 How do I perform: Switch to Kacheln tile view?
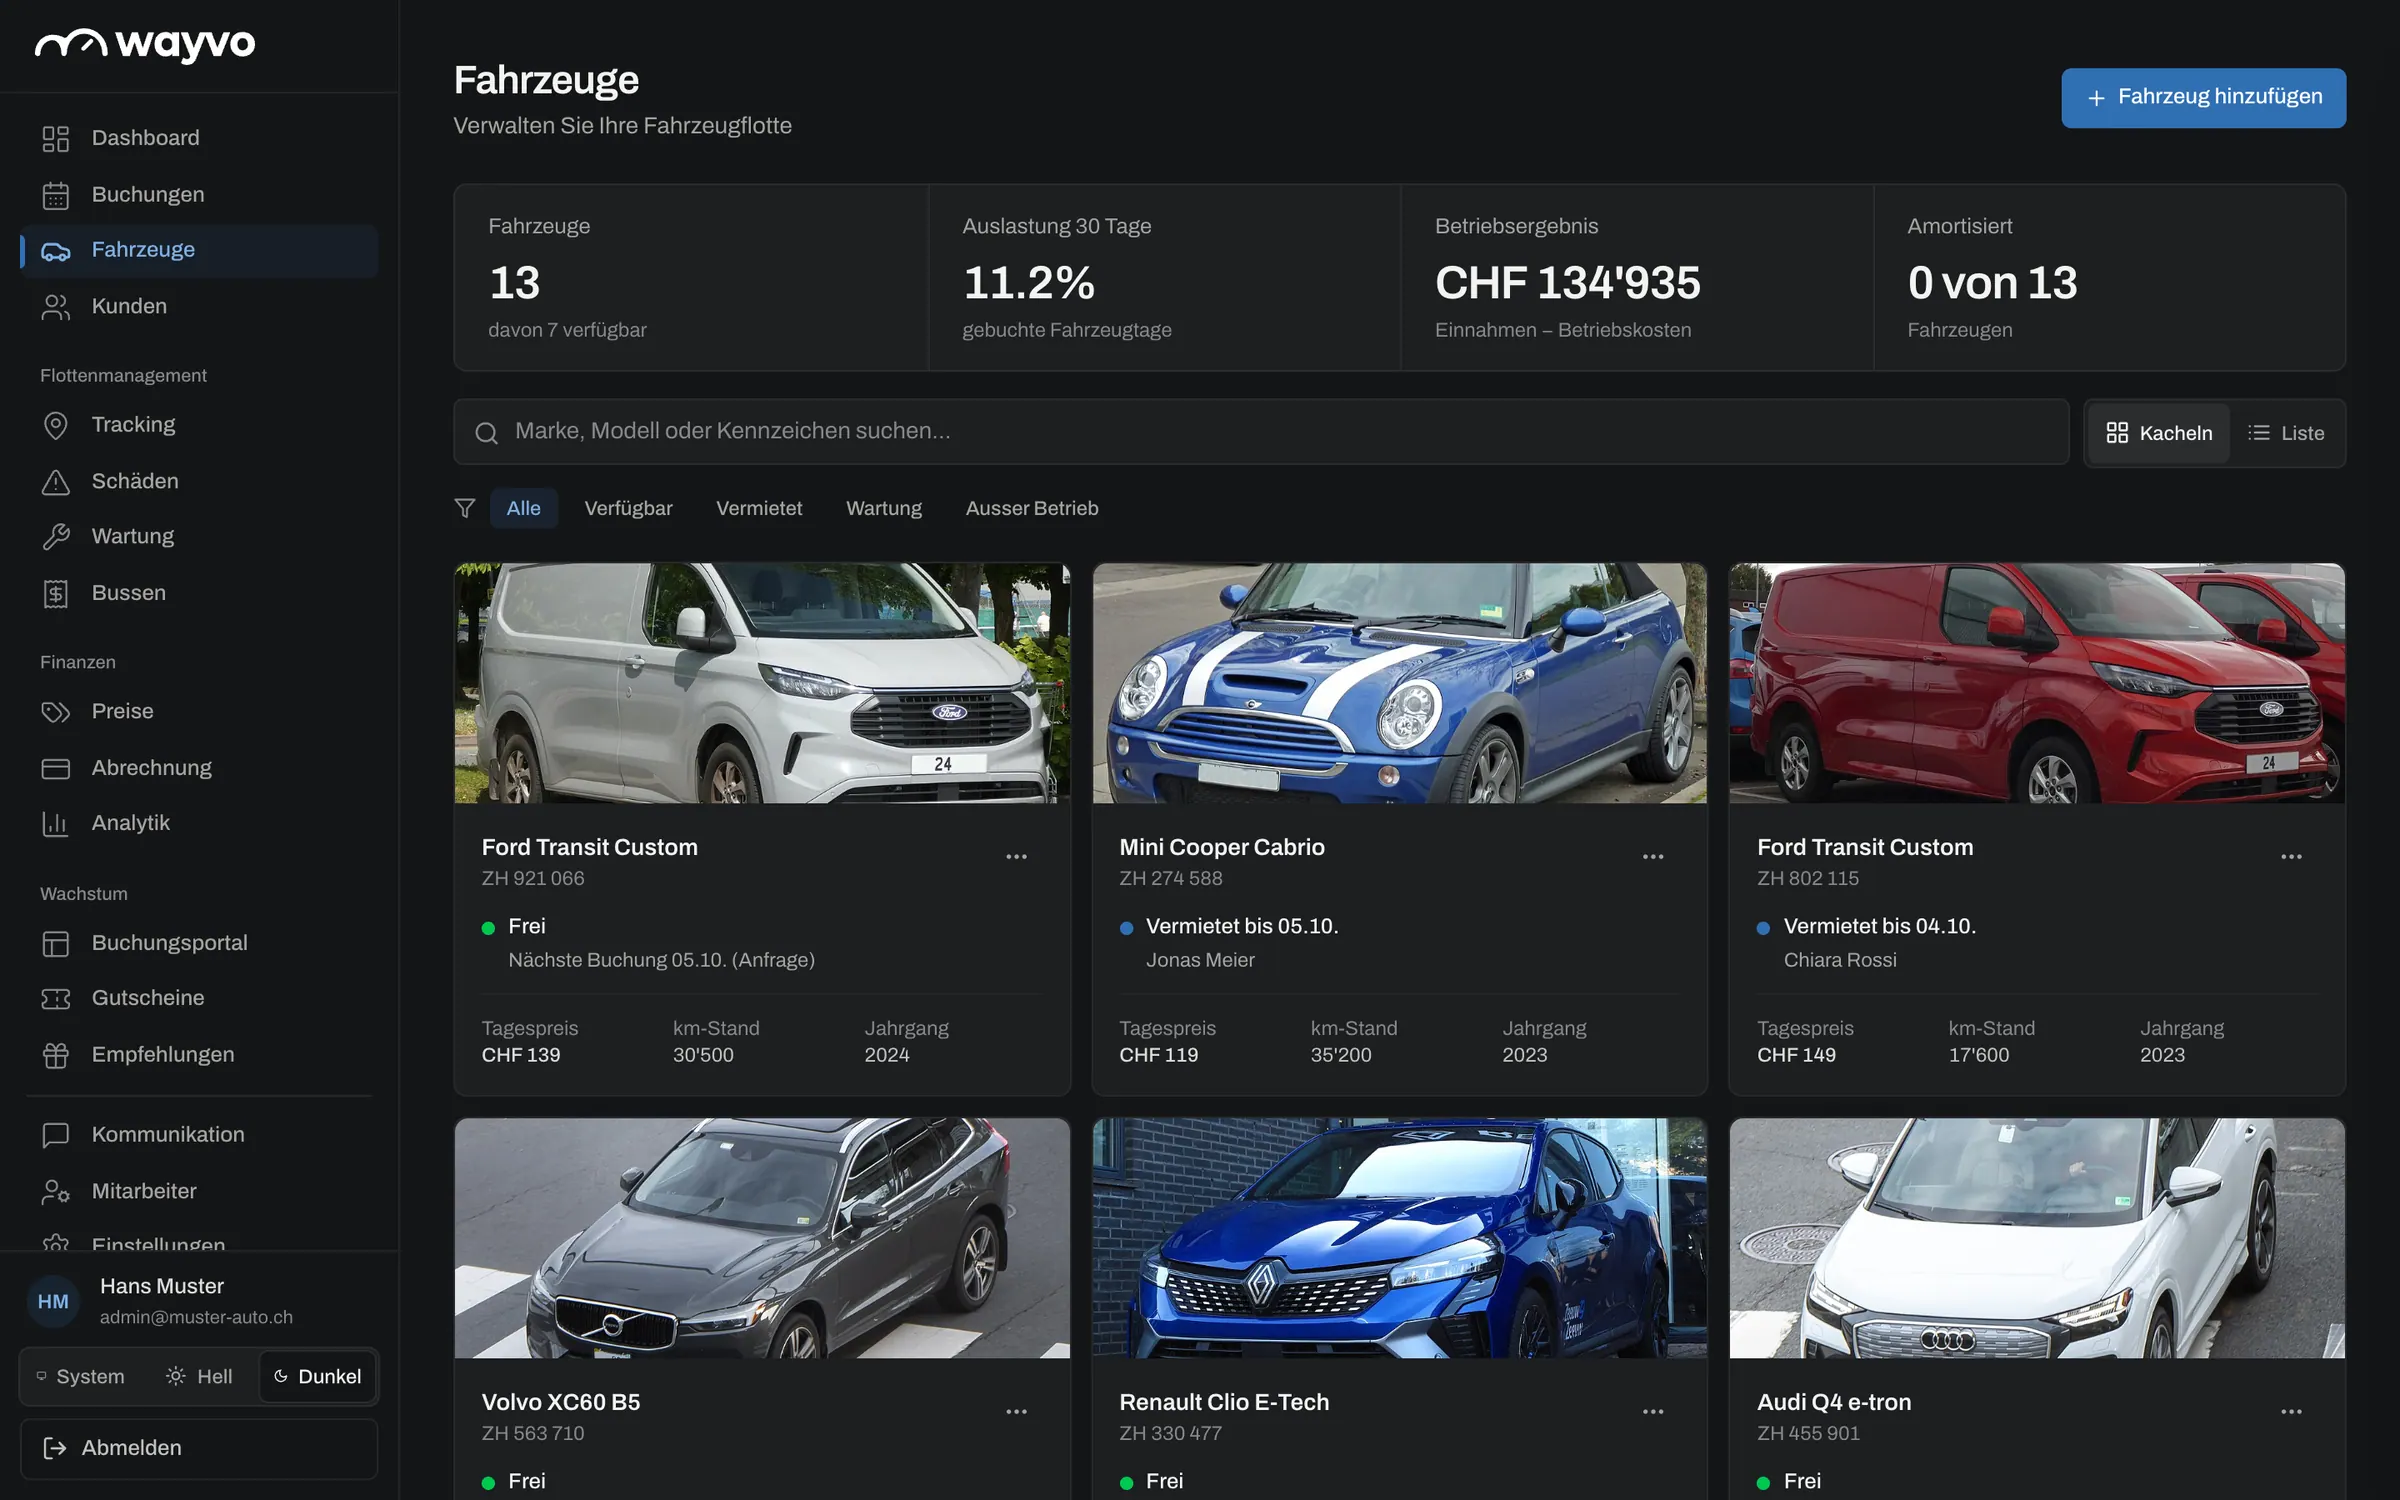coord(2159,433)
